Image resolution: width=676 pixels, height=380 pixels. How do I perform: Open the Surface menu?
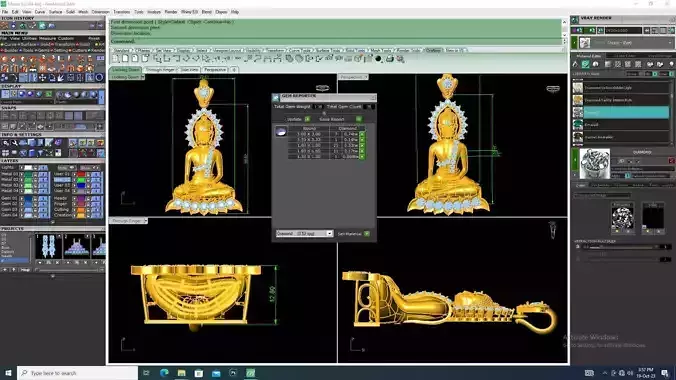coord(55,12)
